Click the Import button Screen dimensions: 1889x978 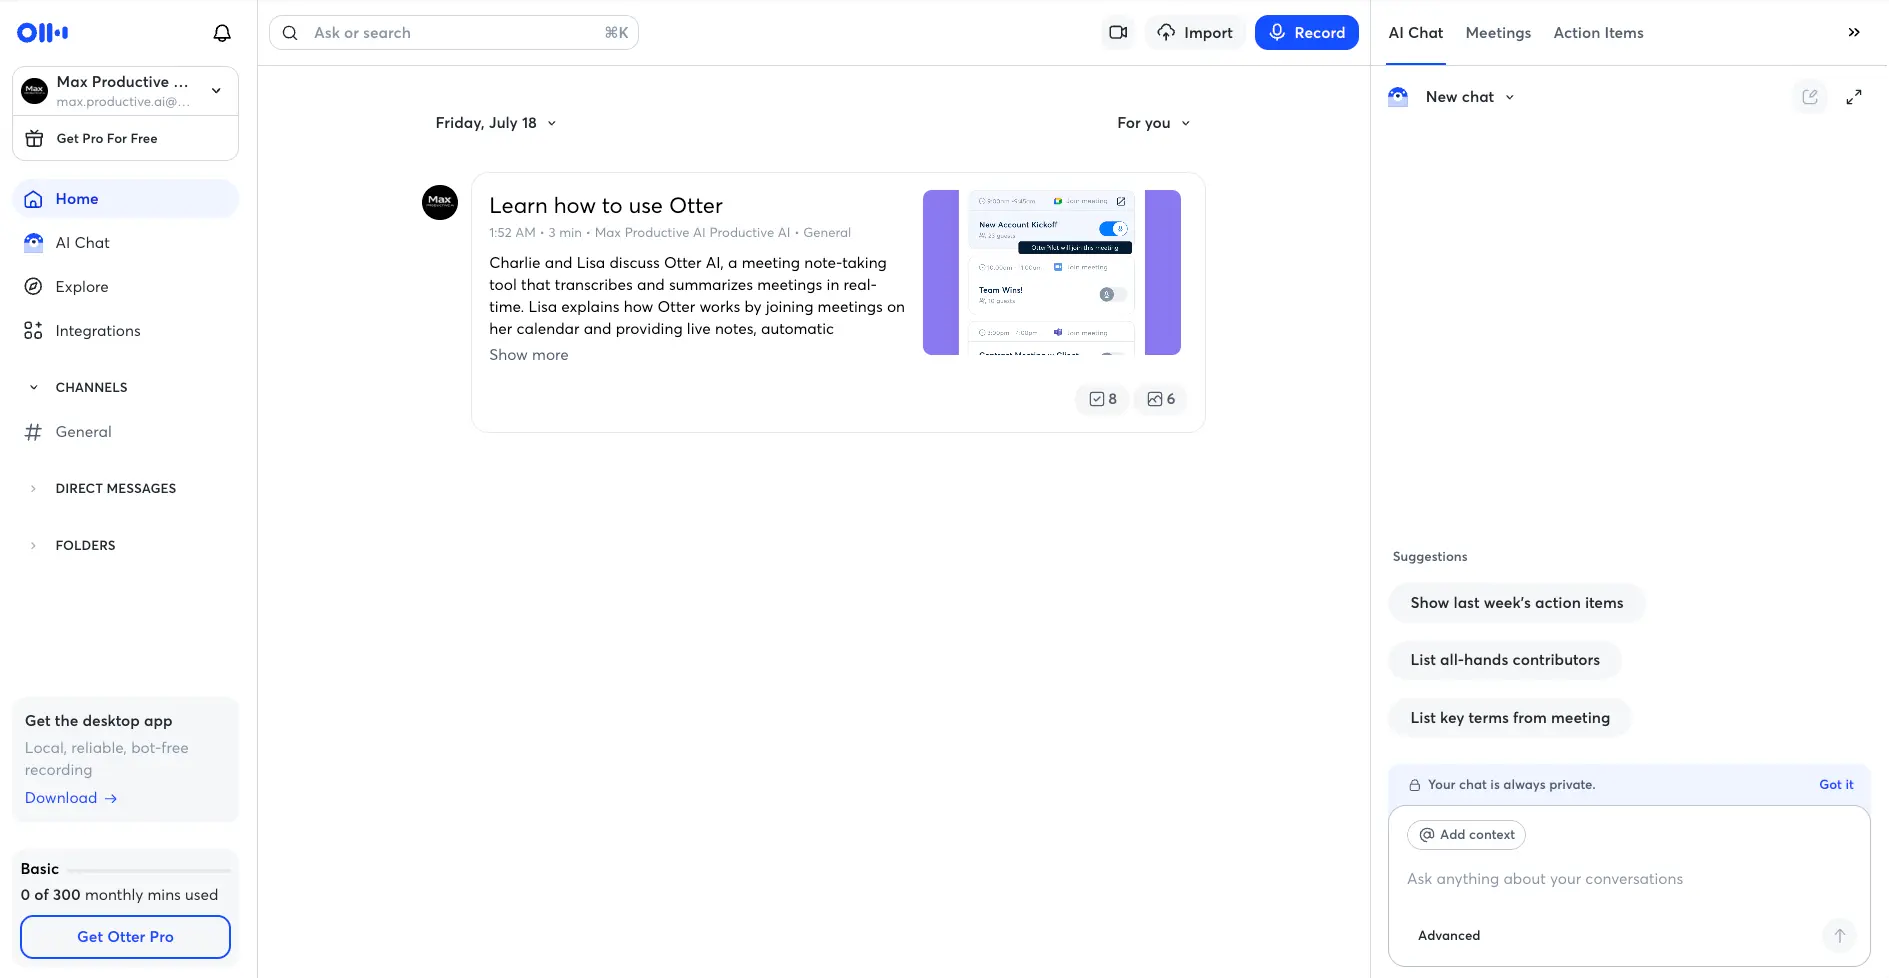click(1195, 33)
